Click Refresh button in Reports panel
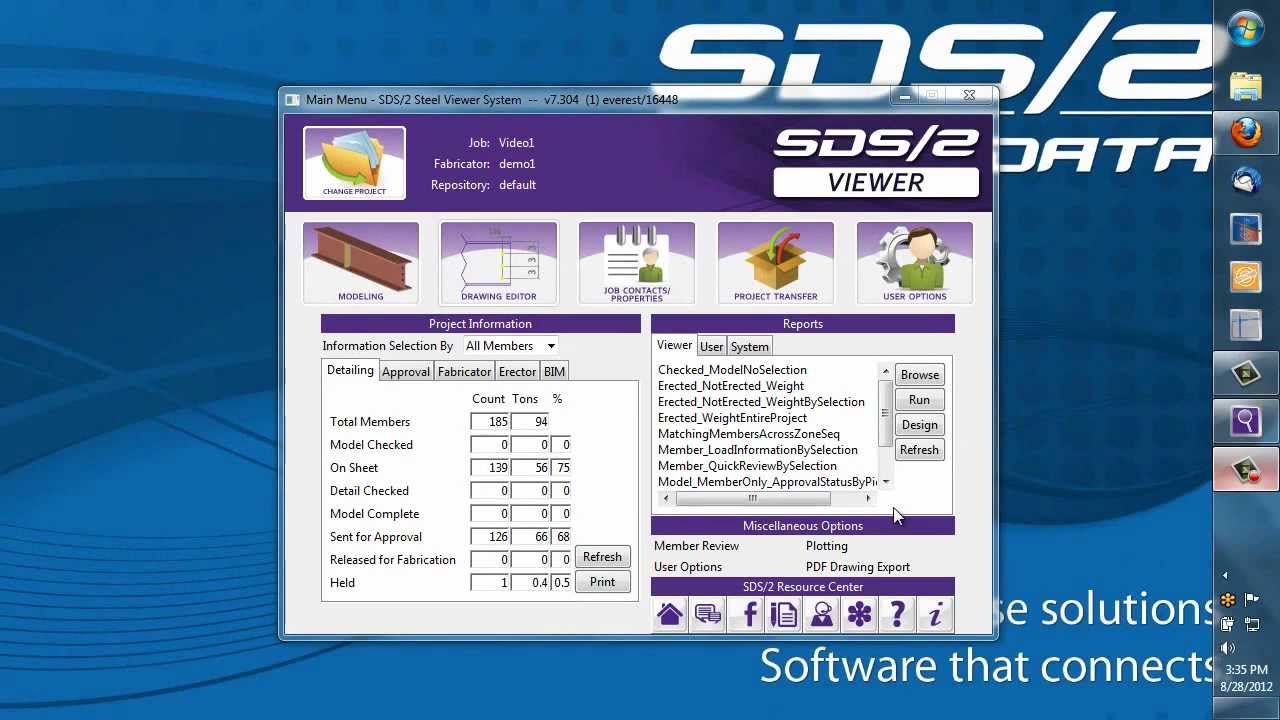The width and height of the screenshot is (1280, 720). click(919, 450)
